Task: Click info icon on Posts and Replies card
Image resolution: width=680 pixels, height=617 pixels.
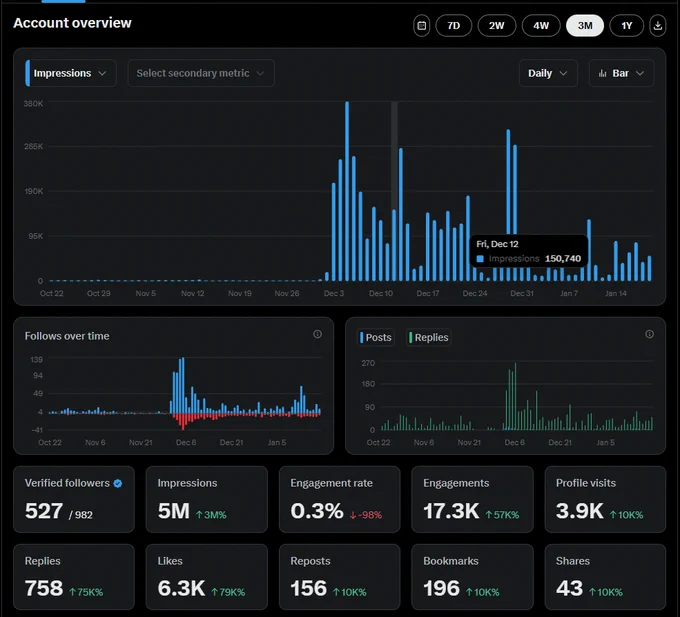Action: (x=649, y=334)
